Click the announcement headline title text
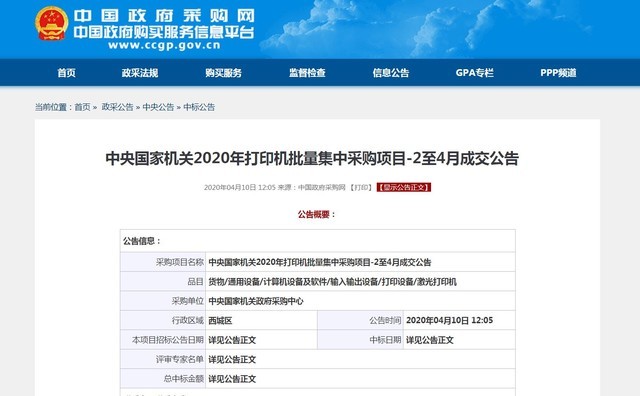 coord(312,158)
